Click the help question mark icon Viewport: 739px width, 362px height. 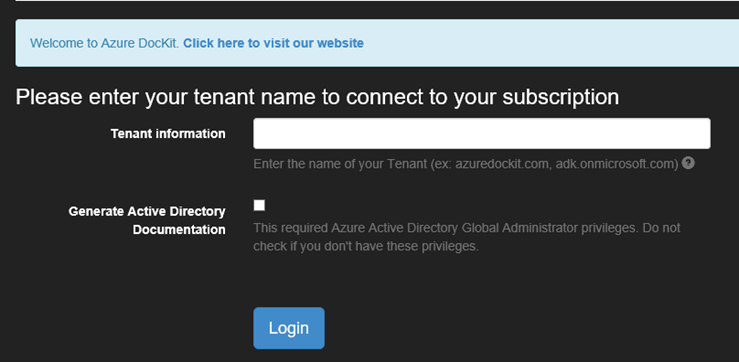point(688,163)
